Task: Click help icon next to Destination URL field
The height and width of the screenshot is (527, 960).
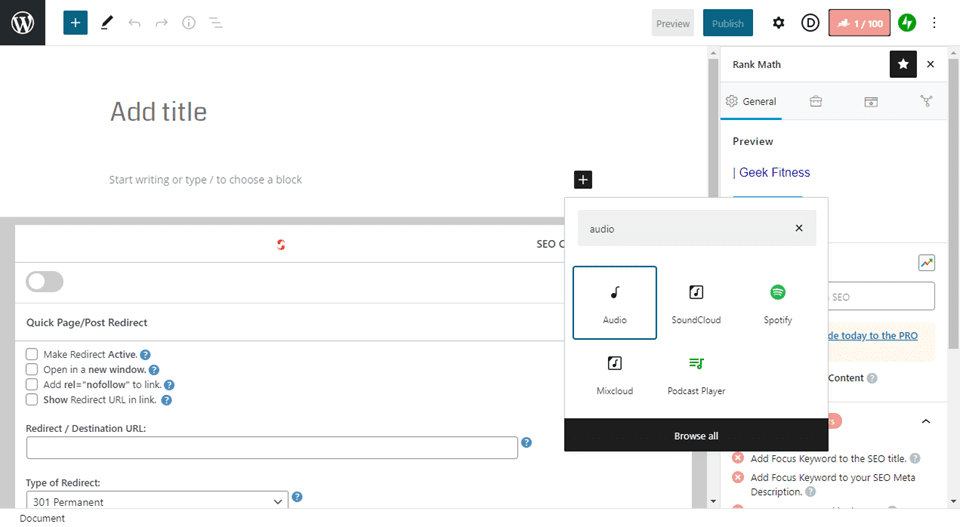Action: 527,443
